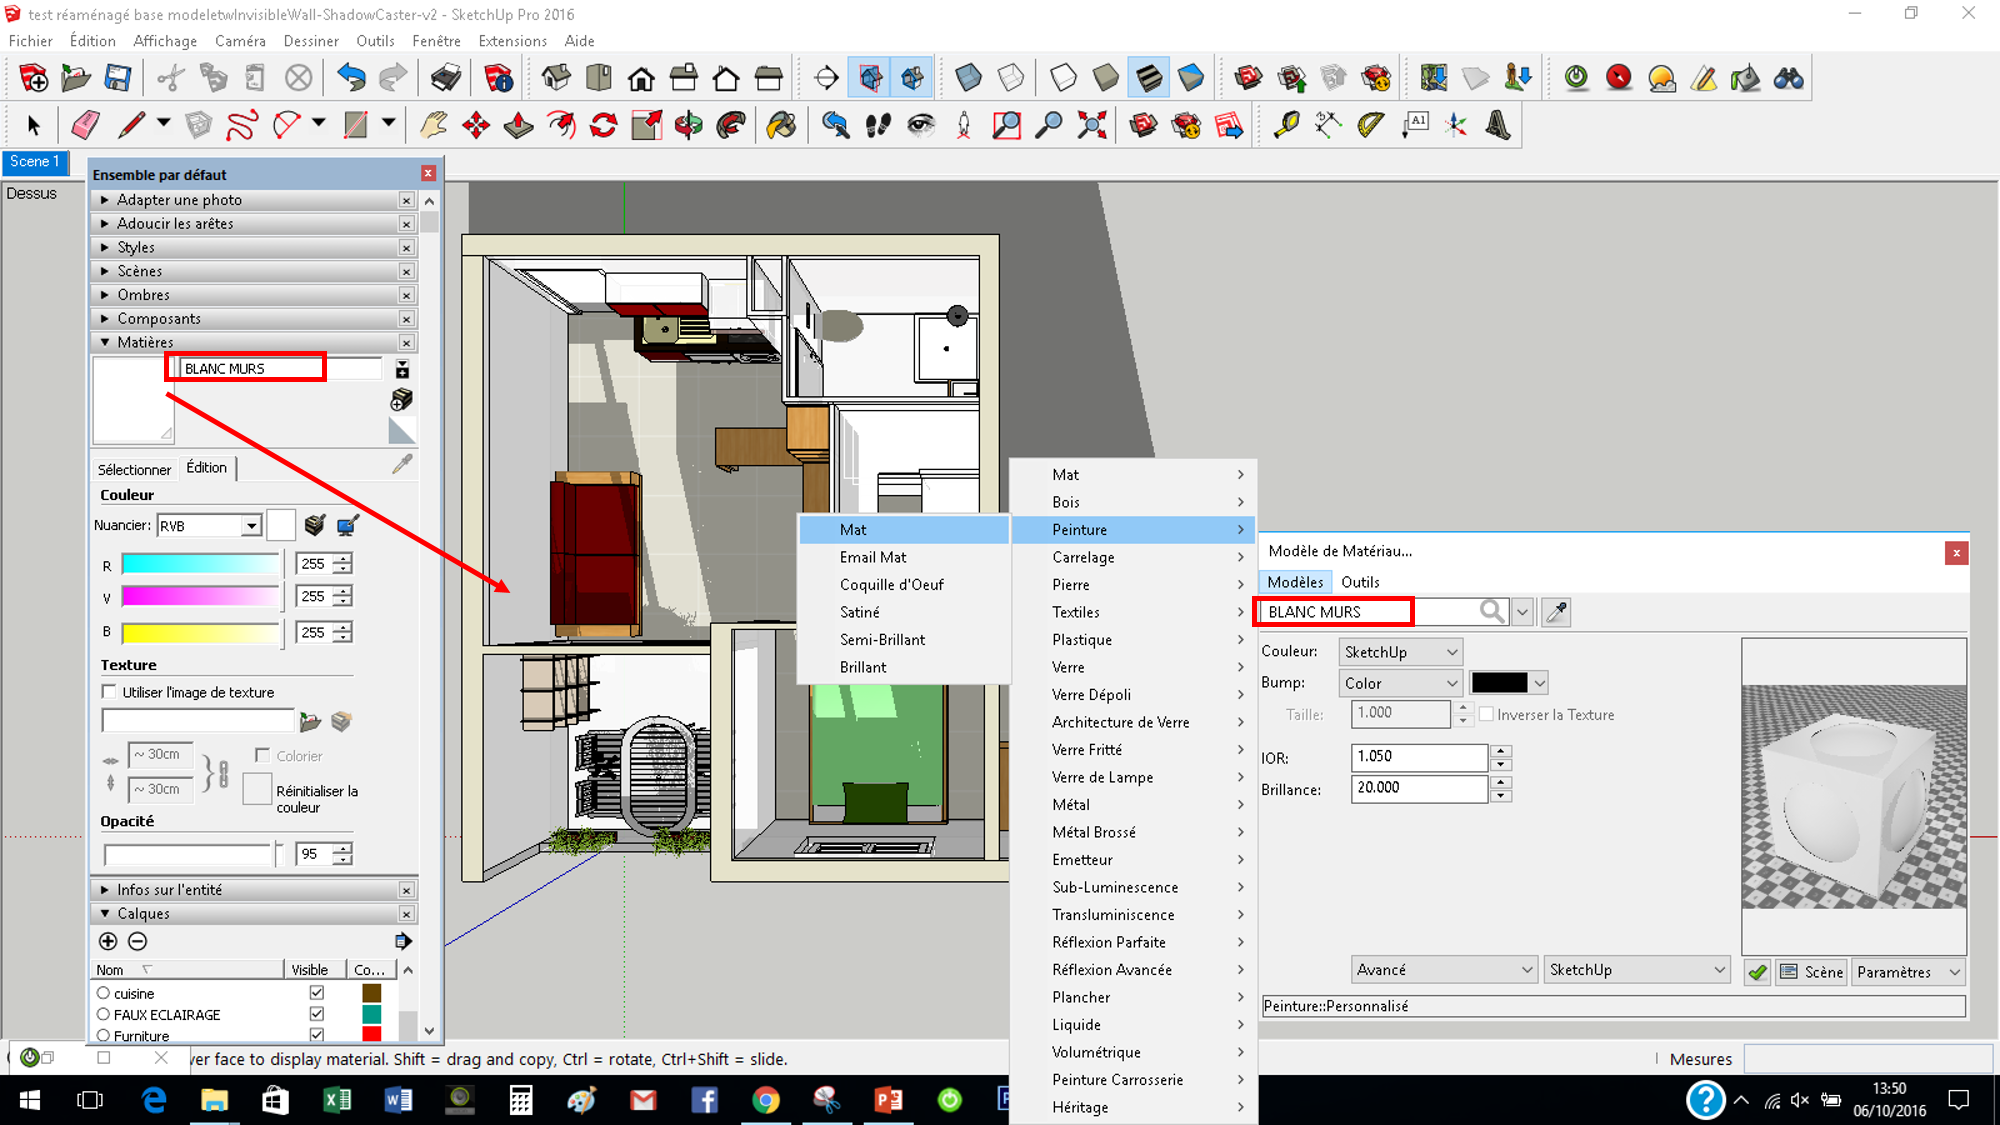Remove layer with minus icon
This screenshot has width=2000, height=1125.
[138, 941]
